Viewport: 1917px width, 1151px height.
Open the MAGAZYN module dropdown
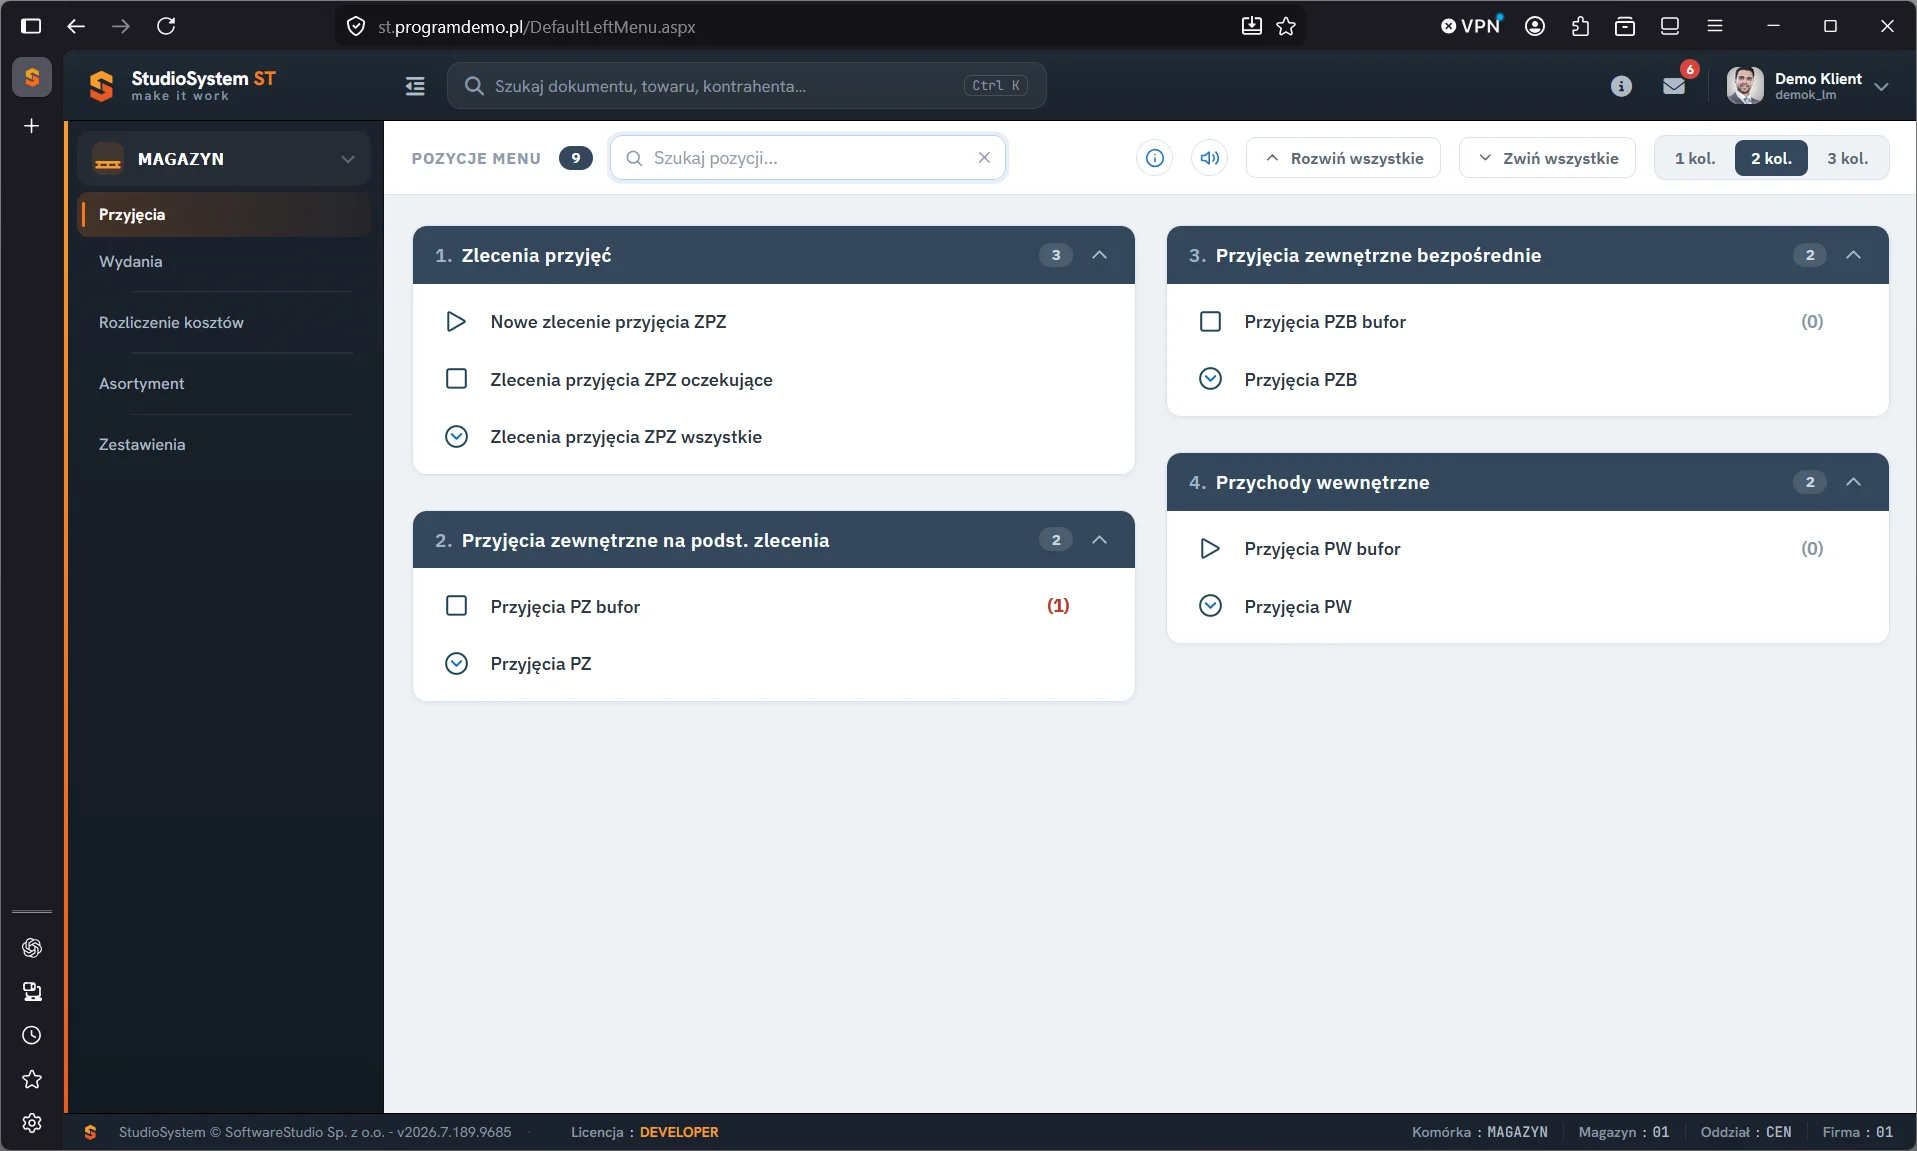coord(224,159)
